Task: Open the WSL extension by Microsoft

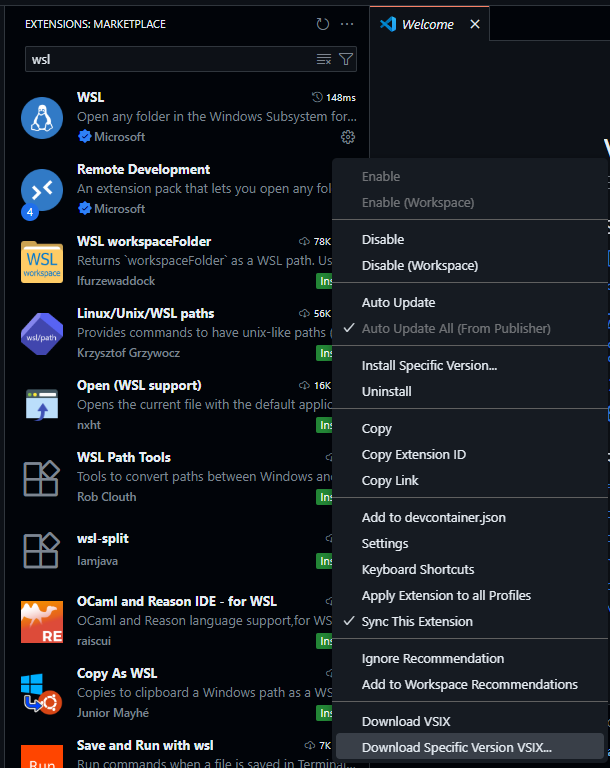Action: [186, 118]
